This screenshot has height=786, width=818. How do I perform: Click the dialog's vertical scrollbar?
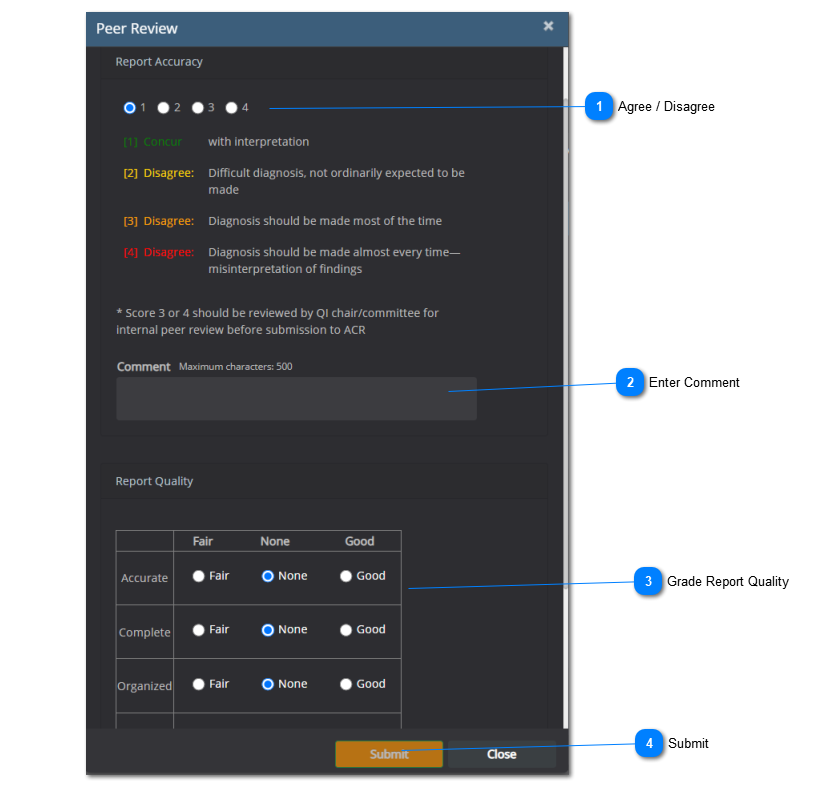(x=566, y=300)
